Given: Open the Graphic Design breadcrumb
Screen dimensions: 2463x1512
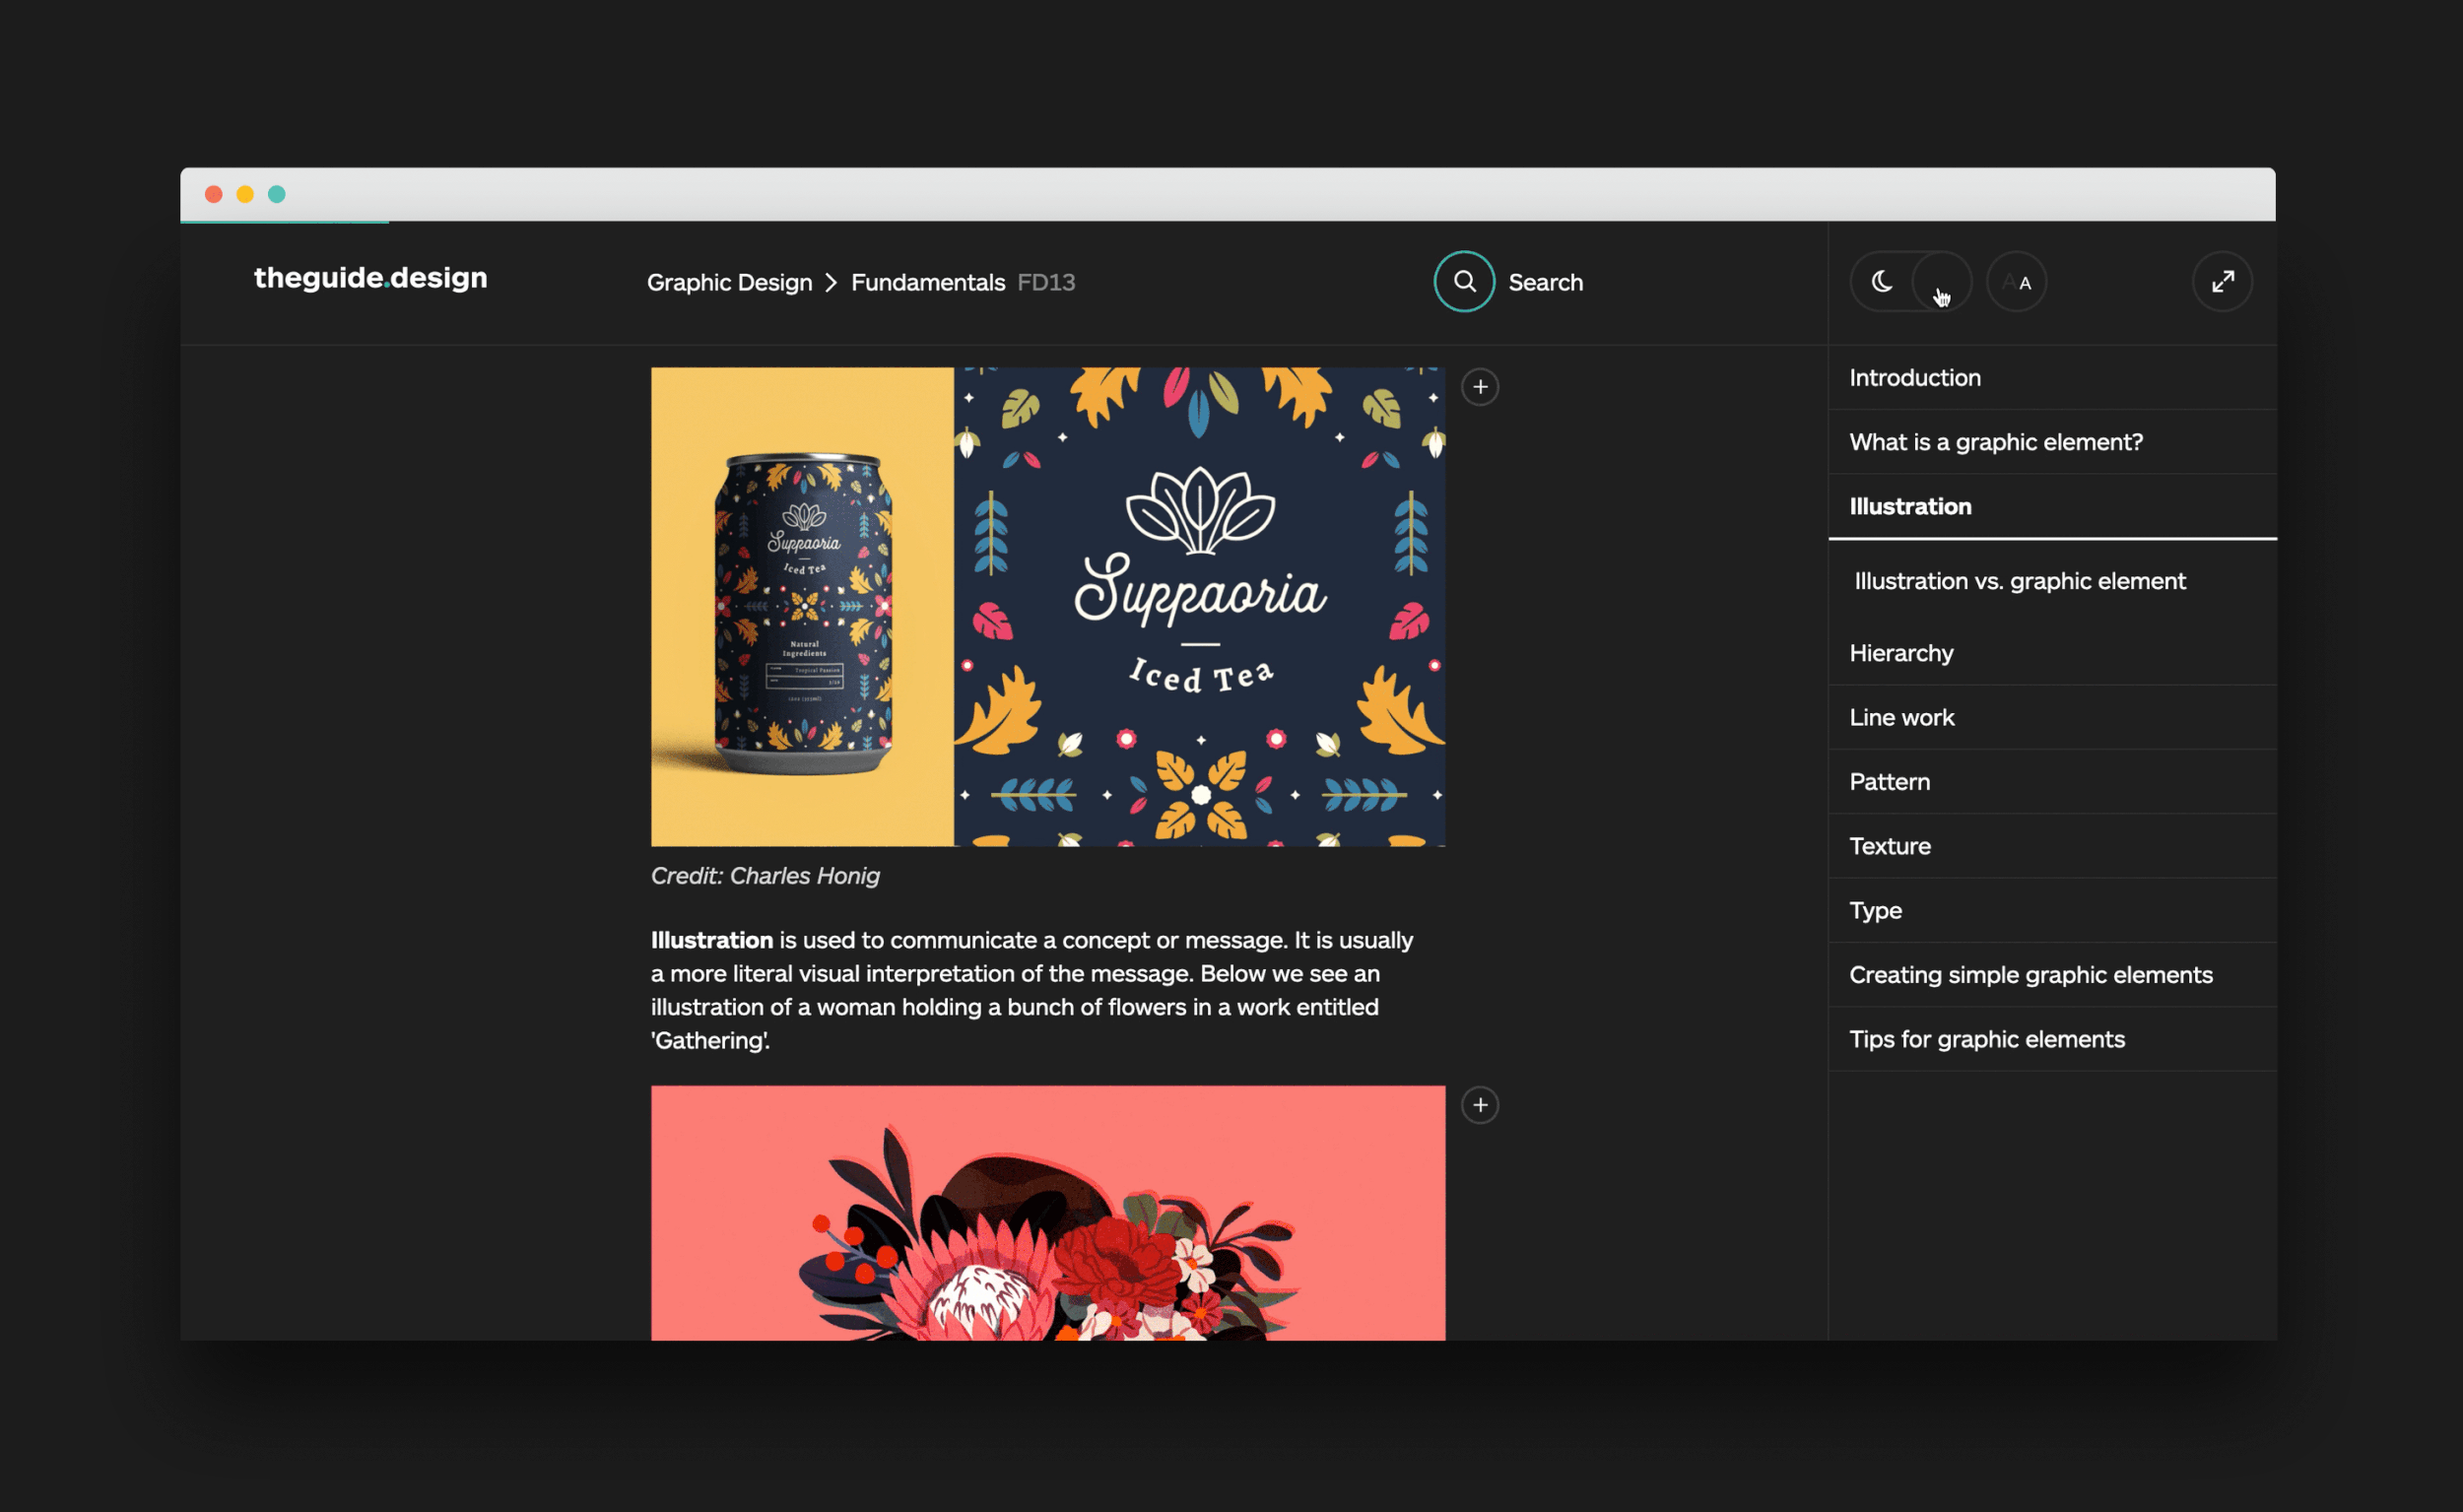Looking at the screenshot, I should click(x=729, y=282).
